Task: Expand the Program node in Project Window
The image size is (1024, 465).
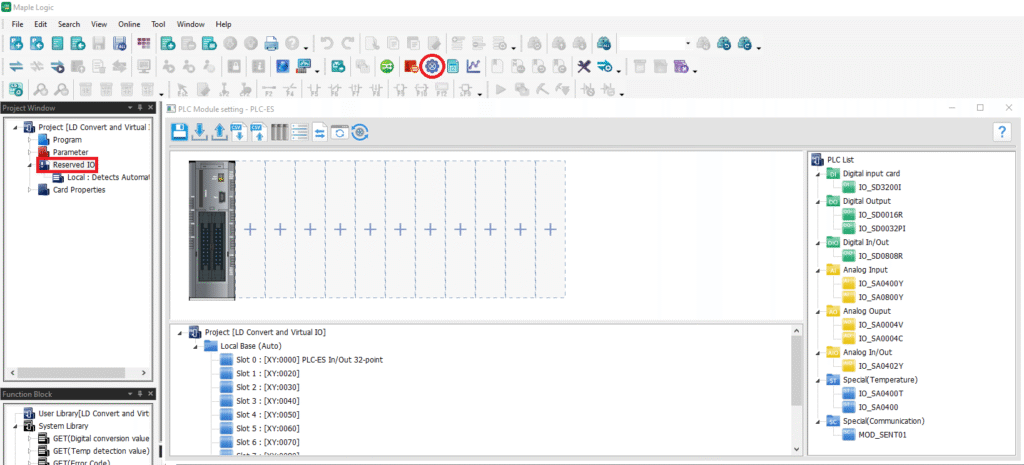Action: (29, 140)
